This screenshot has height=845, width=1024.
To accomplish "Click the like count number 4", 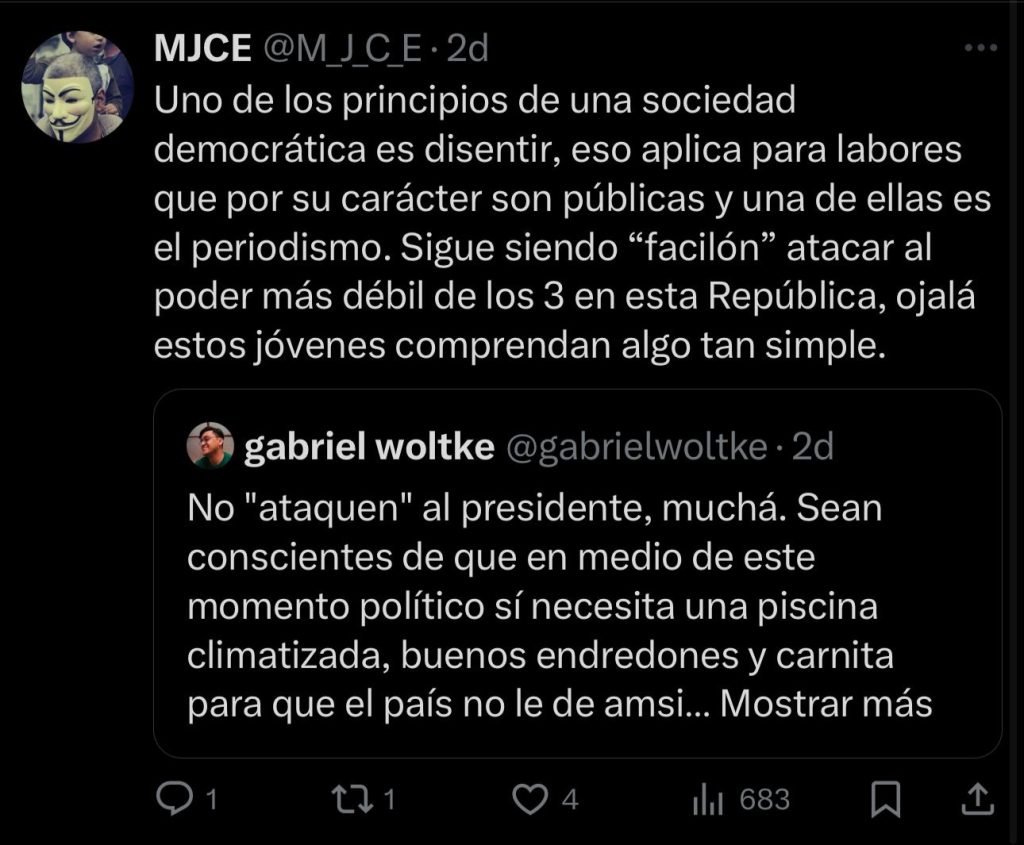I will [569, 799].
